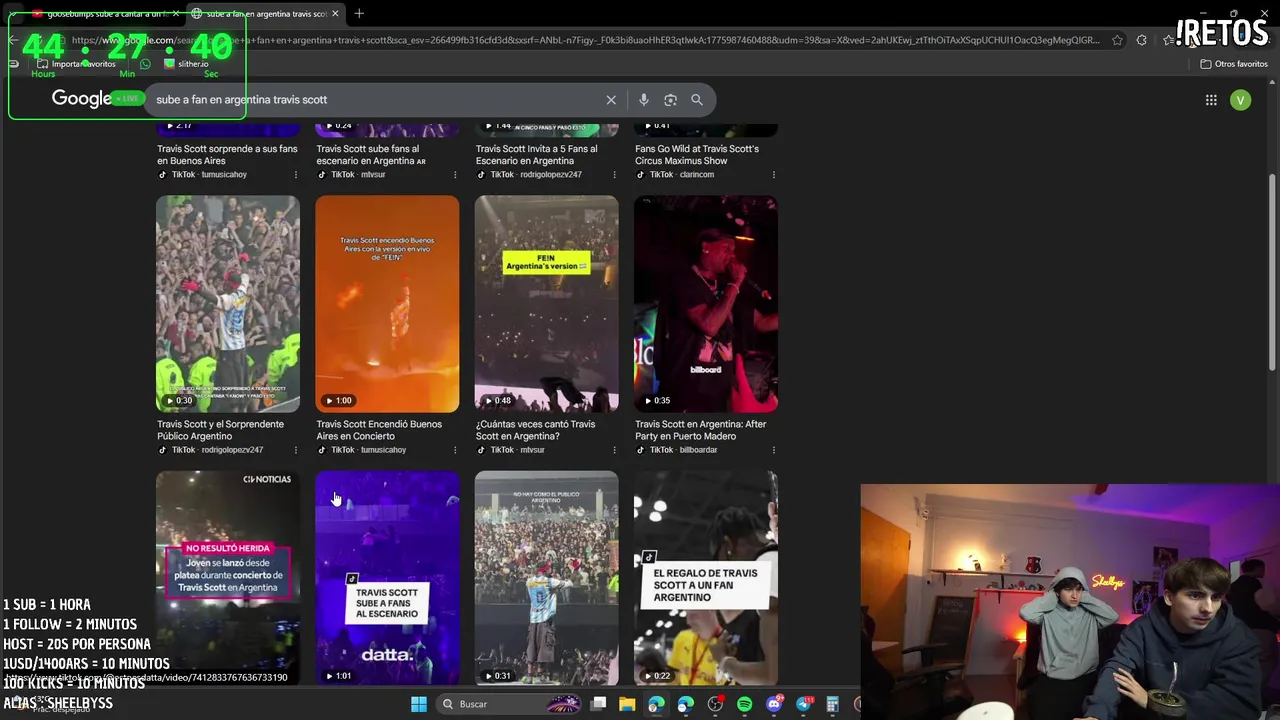
Task: Open Spotify from the taskbar
Action: [x=744, y=704]
